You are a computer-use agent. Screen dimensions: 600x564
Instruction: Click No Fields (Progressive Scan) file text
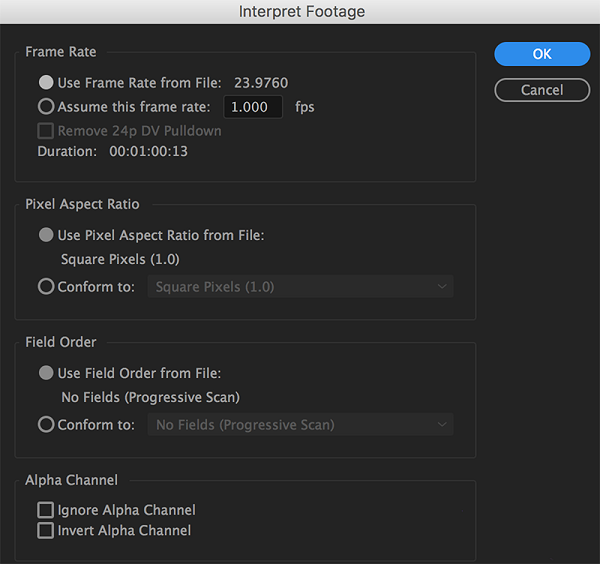pos(150,397)
